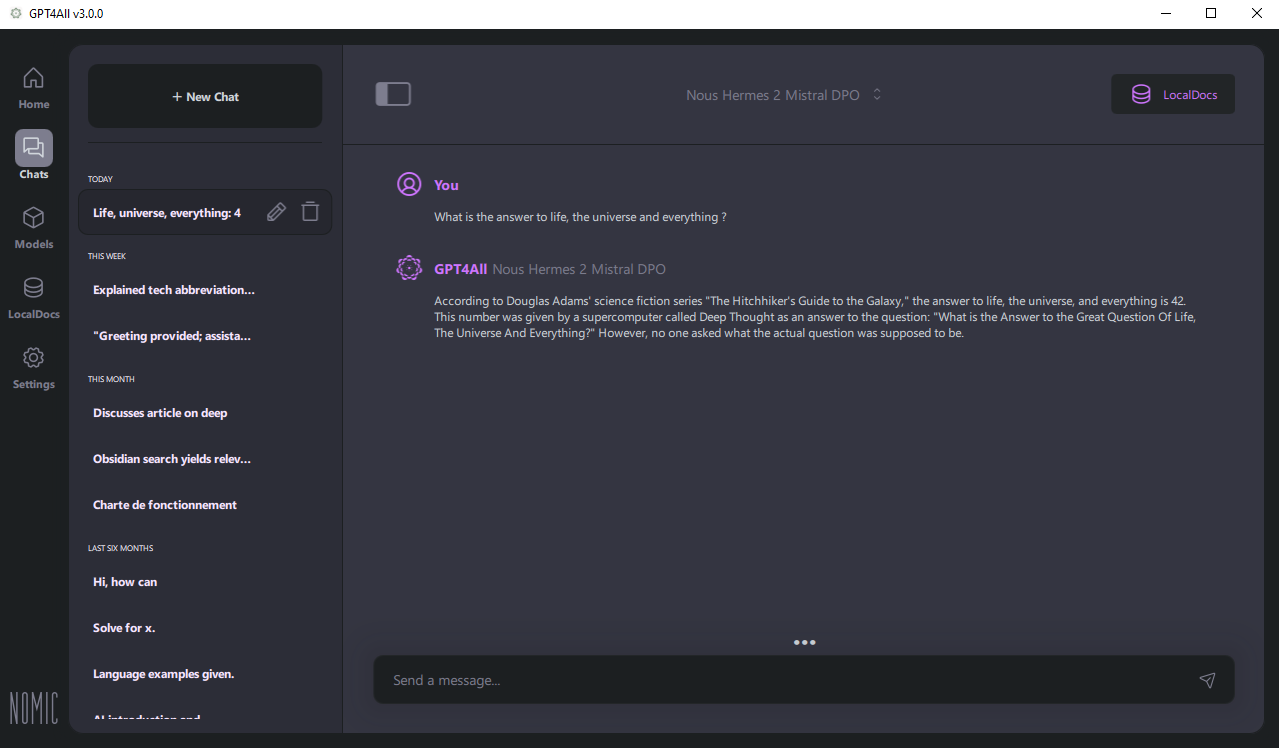
Task: Click the pencil icon to rename chat
Action: tap(277, 212)
